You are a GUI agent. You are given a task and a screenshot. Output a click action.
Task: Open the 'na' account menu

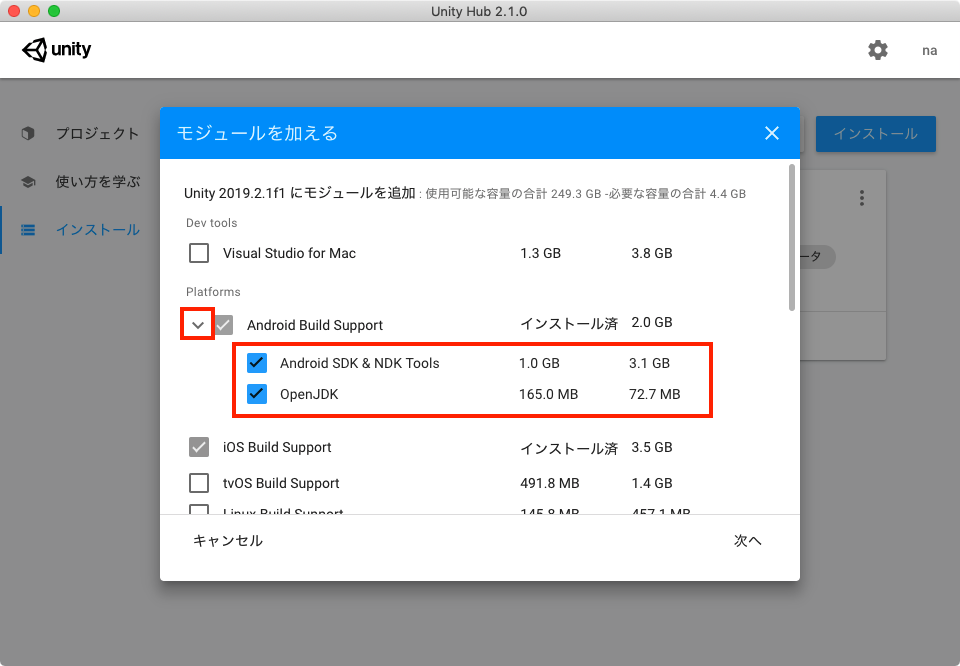coord(929,51)
